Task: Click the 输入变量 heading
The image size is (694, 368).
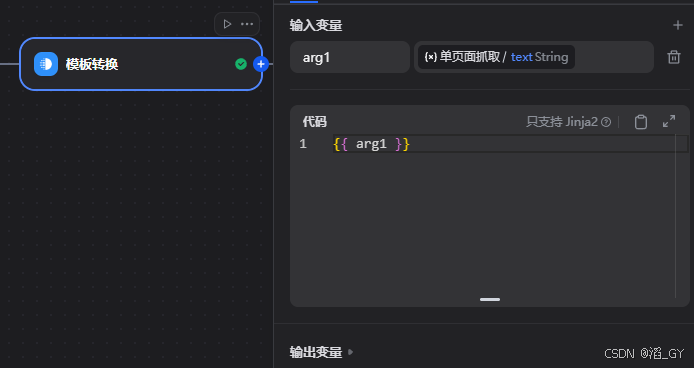Action: 316,25
